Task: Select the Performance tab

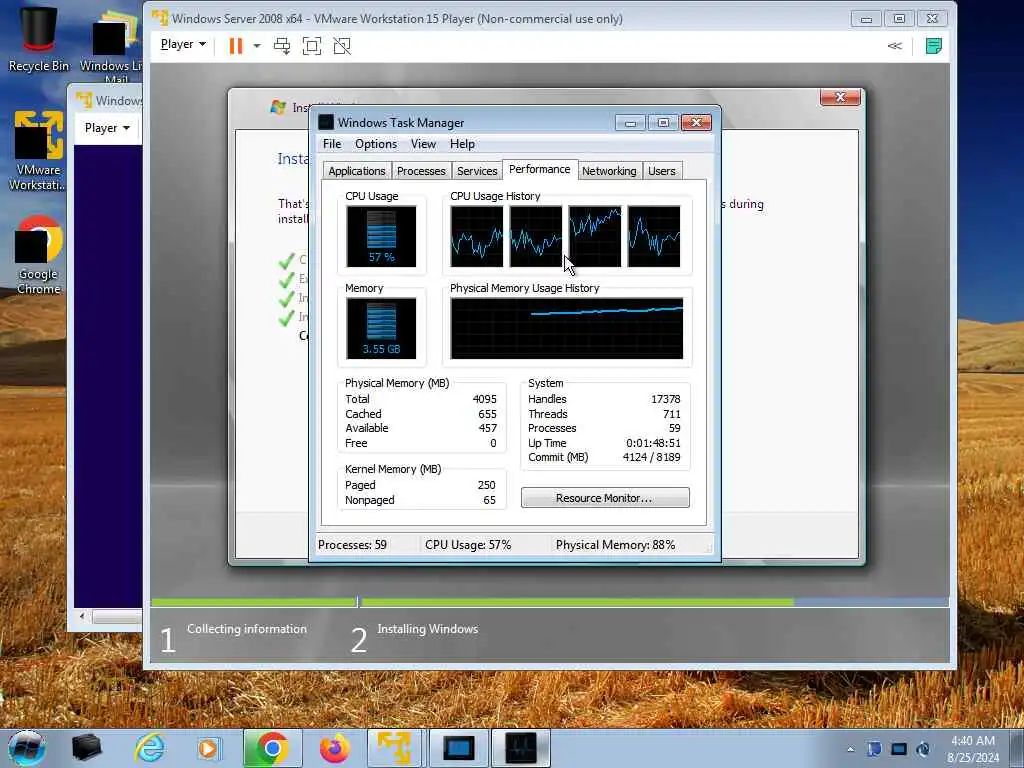Action: (x=539, y=169)
